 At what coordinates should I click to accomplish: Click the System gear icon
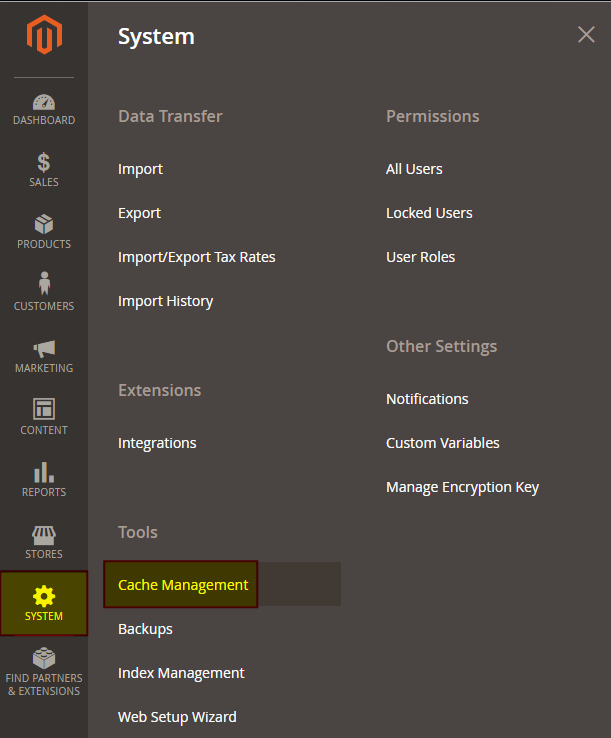pyautogui.click(x=44, y=597)
